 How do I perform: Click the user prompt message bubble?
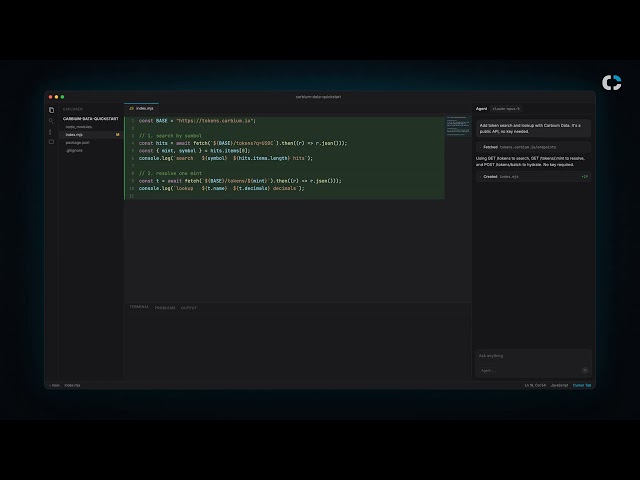[x=533, y=128]
